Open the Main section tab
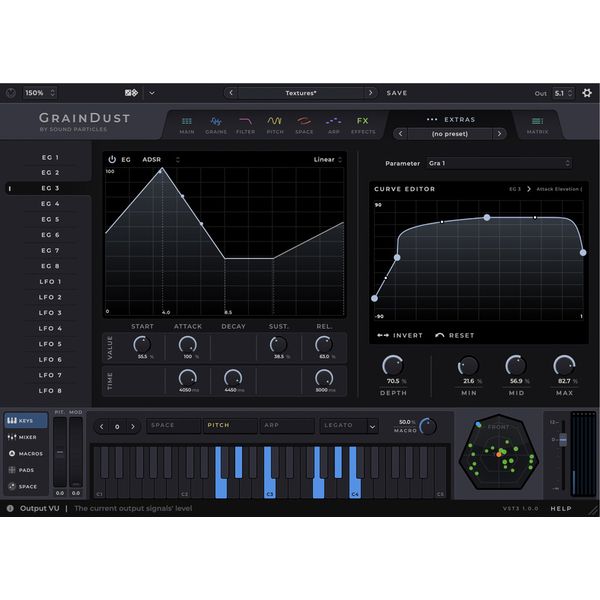Viewport: 600px width, 600px height. coord(187,125)
